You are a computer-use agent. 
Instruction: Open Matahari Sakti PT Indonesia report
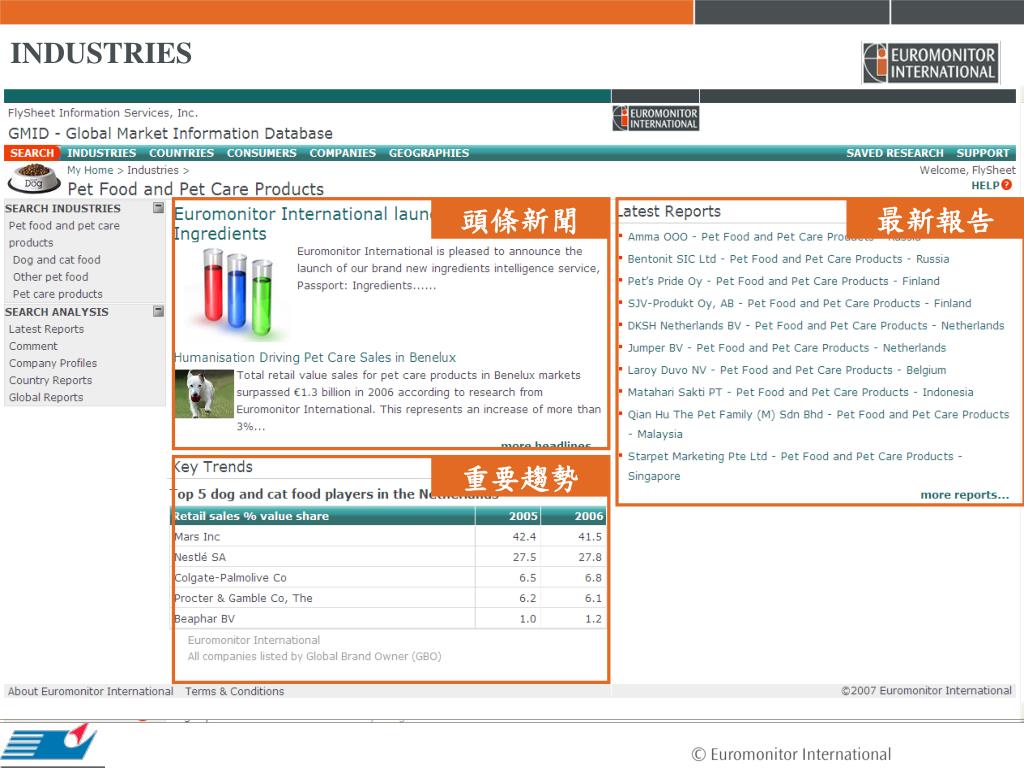(801, 392)
